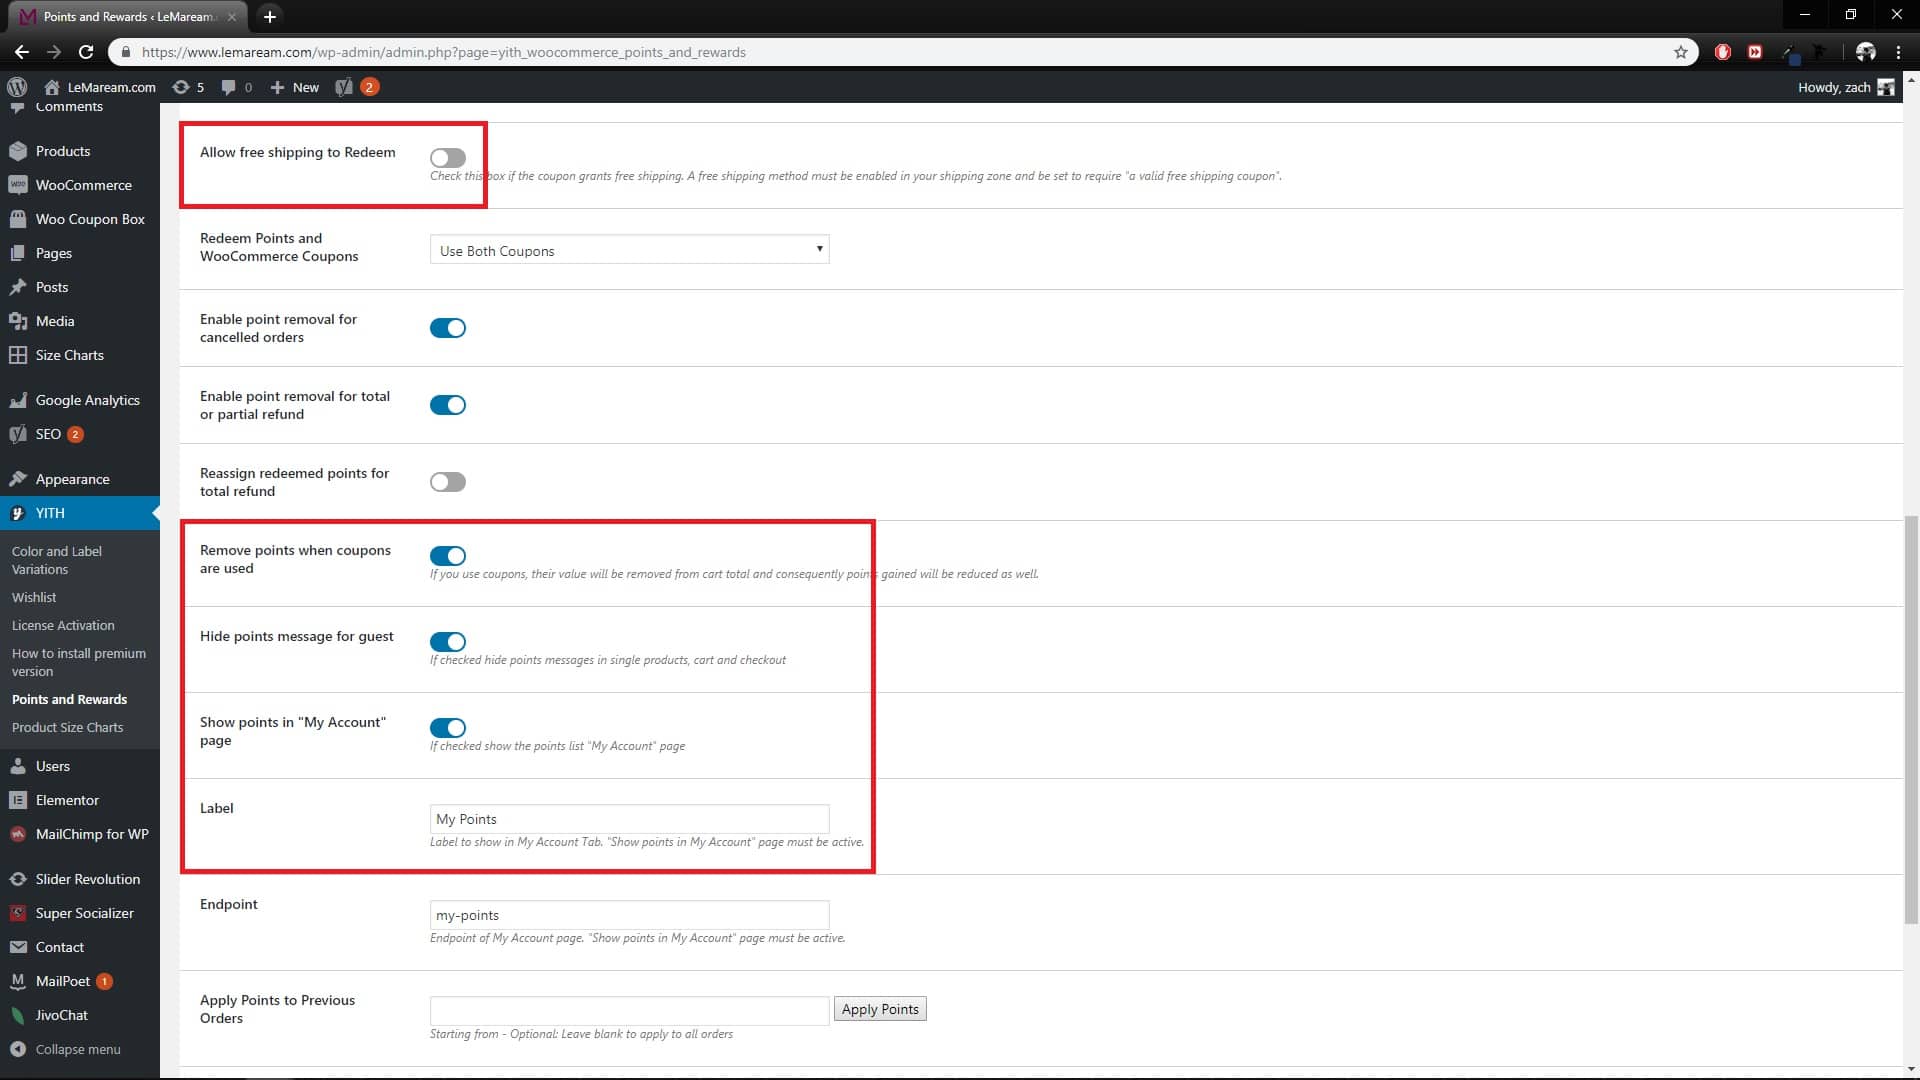Screen dimensions: 1920x1080
Task: Open License Activation submenu item
Action: (x=63, y=625)
